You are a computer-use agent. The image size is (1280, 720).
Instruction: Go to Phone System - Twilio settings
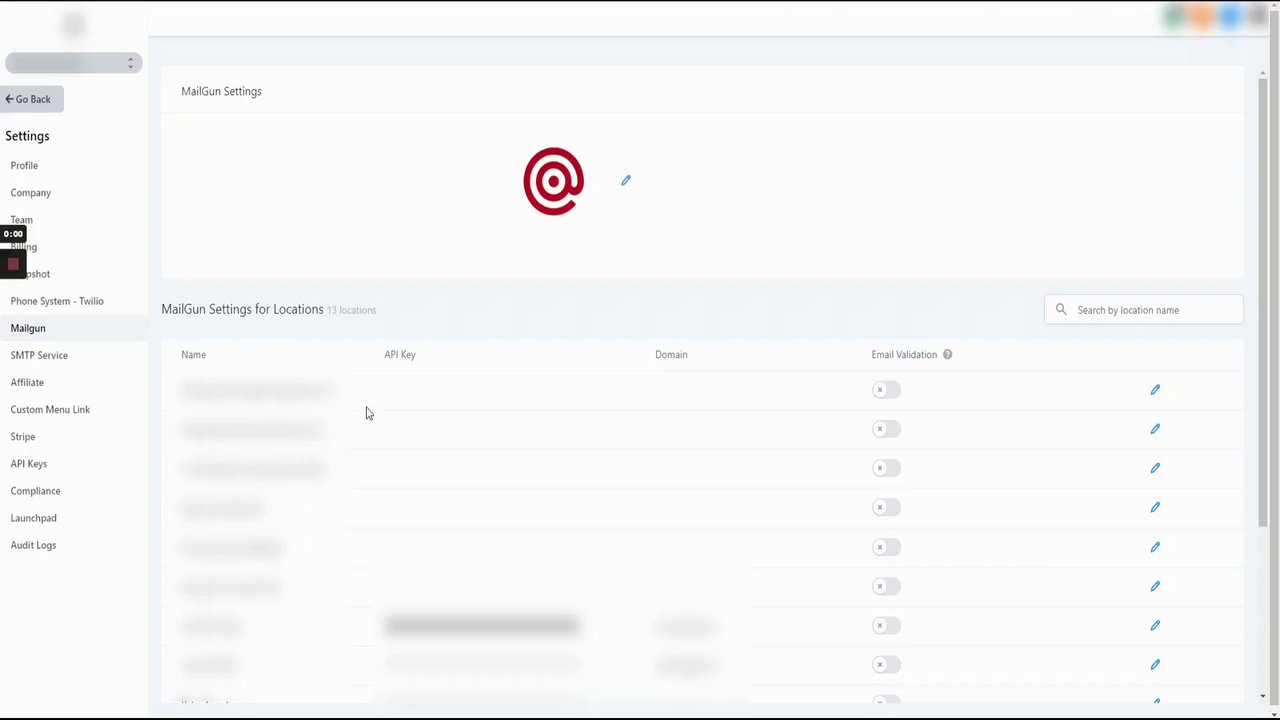(x=57, y=301)
